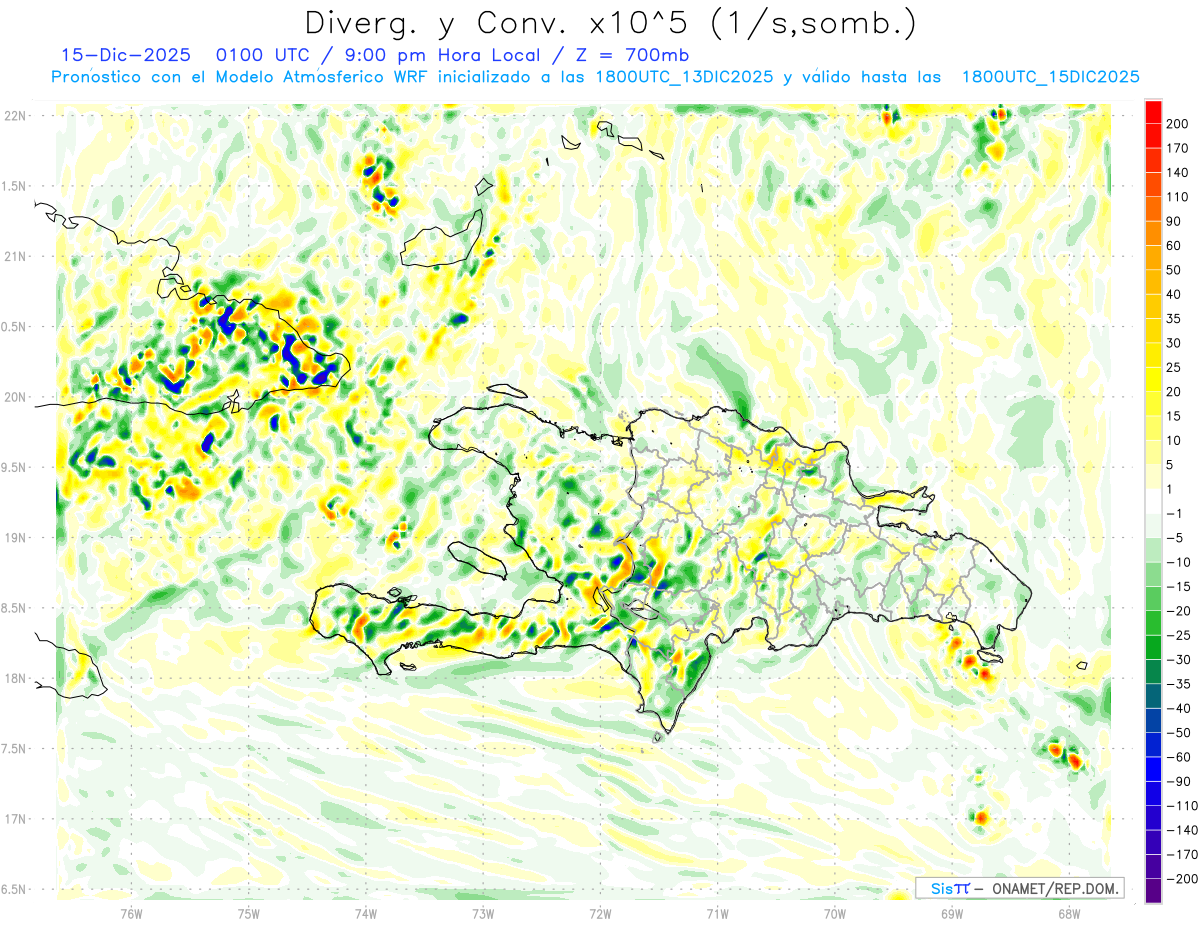1200x927 pixels.
Task: Click the "73W" longitude label
Action: 483,913
